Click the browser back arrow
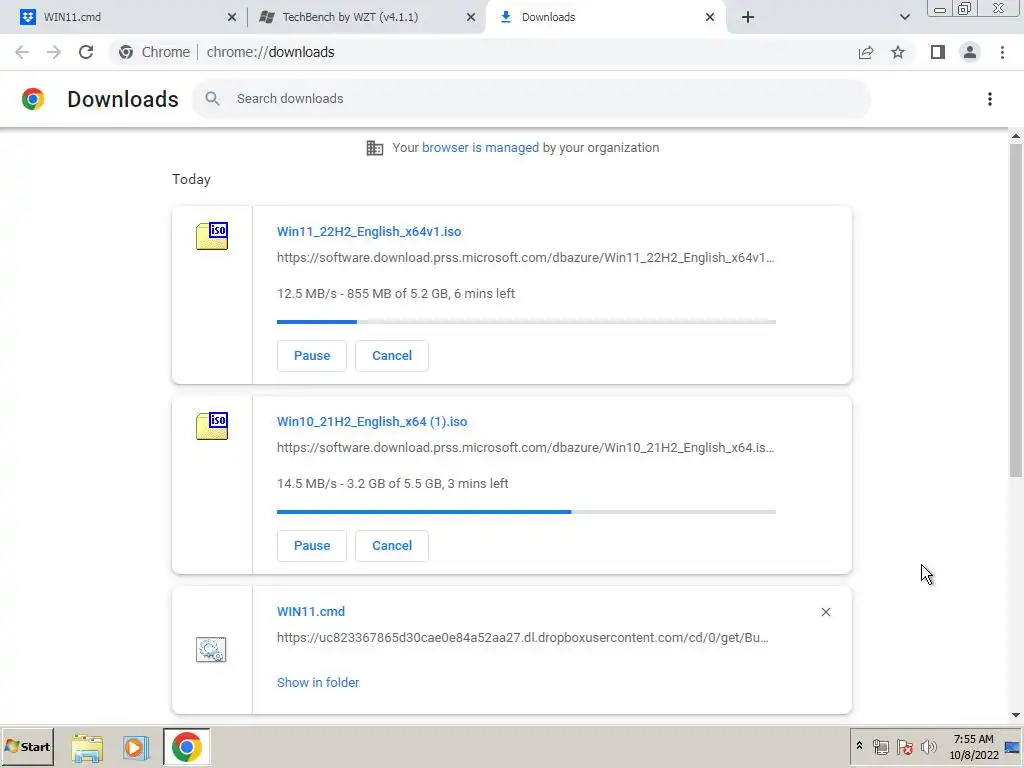1024x768 pixels. point(22,52)
